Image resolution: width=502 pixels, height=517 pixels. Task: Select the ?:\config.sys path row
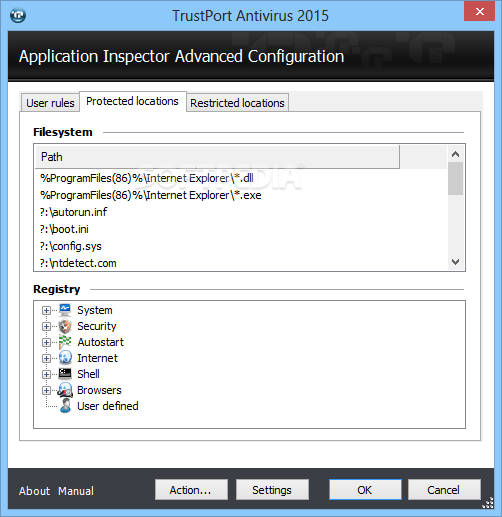(x=241, y=246)
